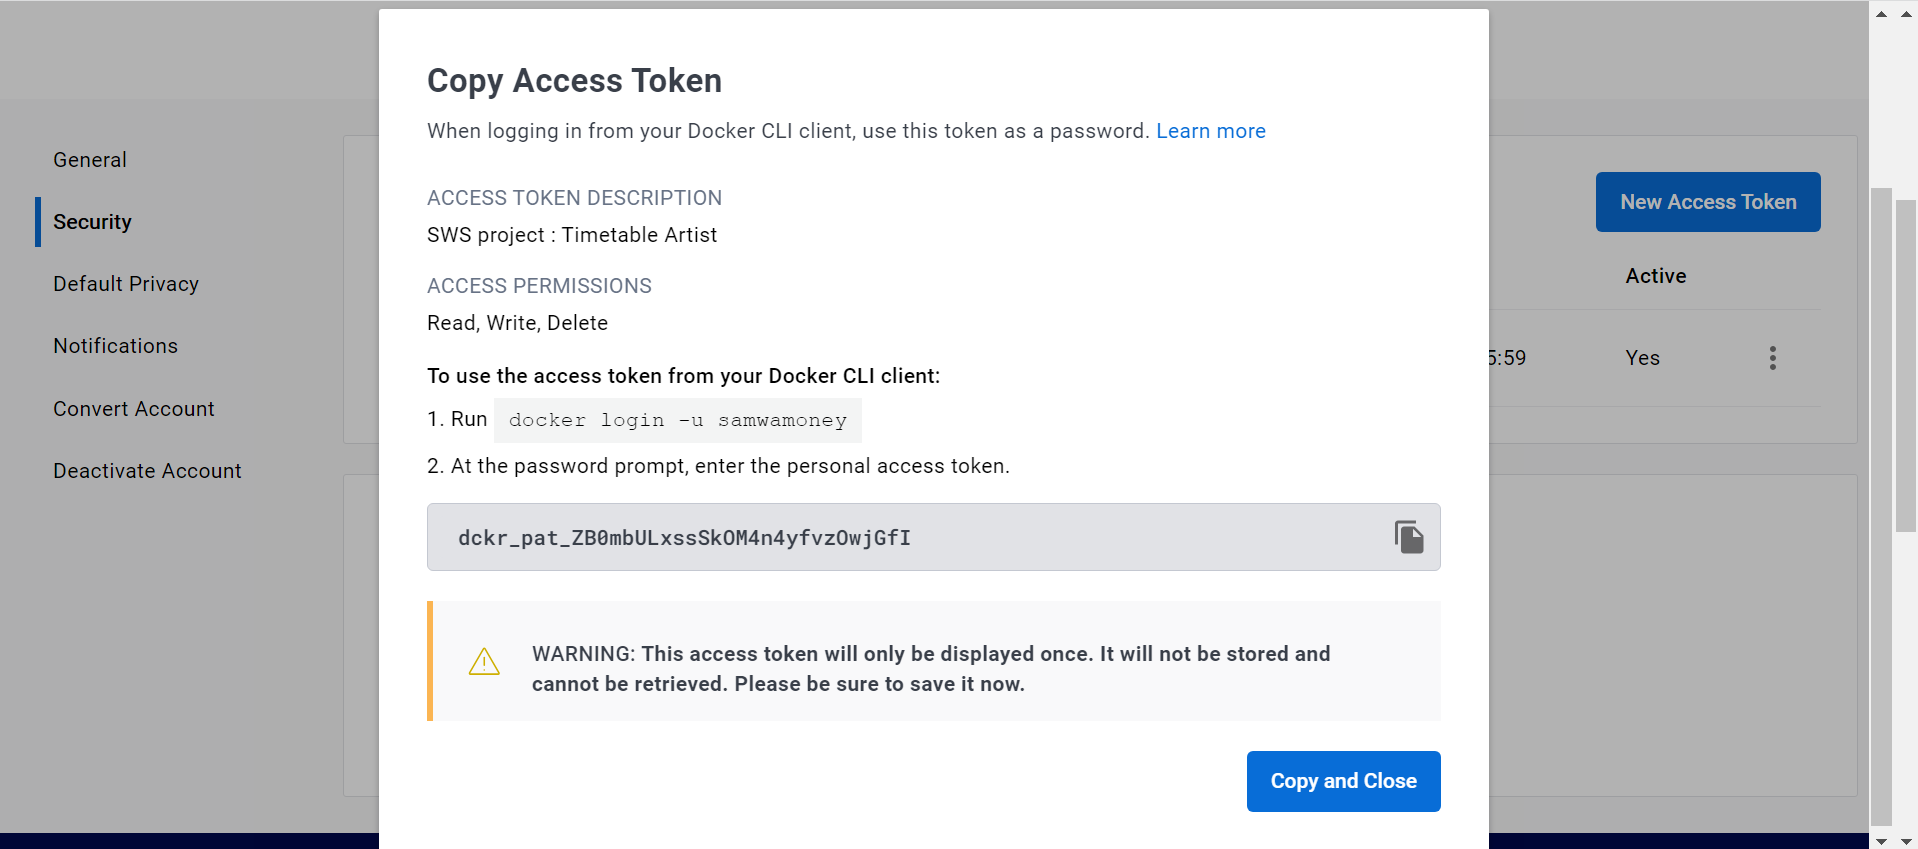Click the outer scrollbar up arrow

coord(1906,14)
